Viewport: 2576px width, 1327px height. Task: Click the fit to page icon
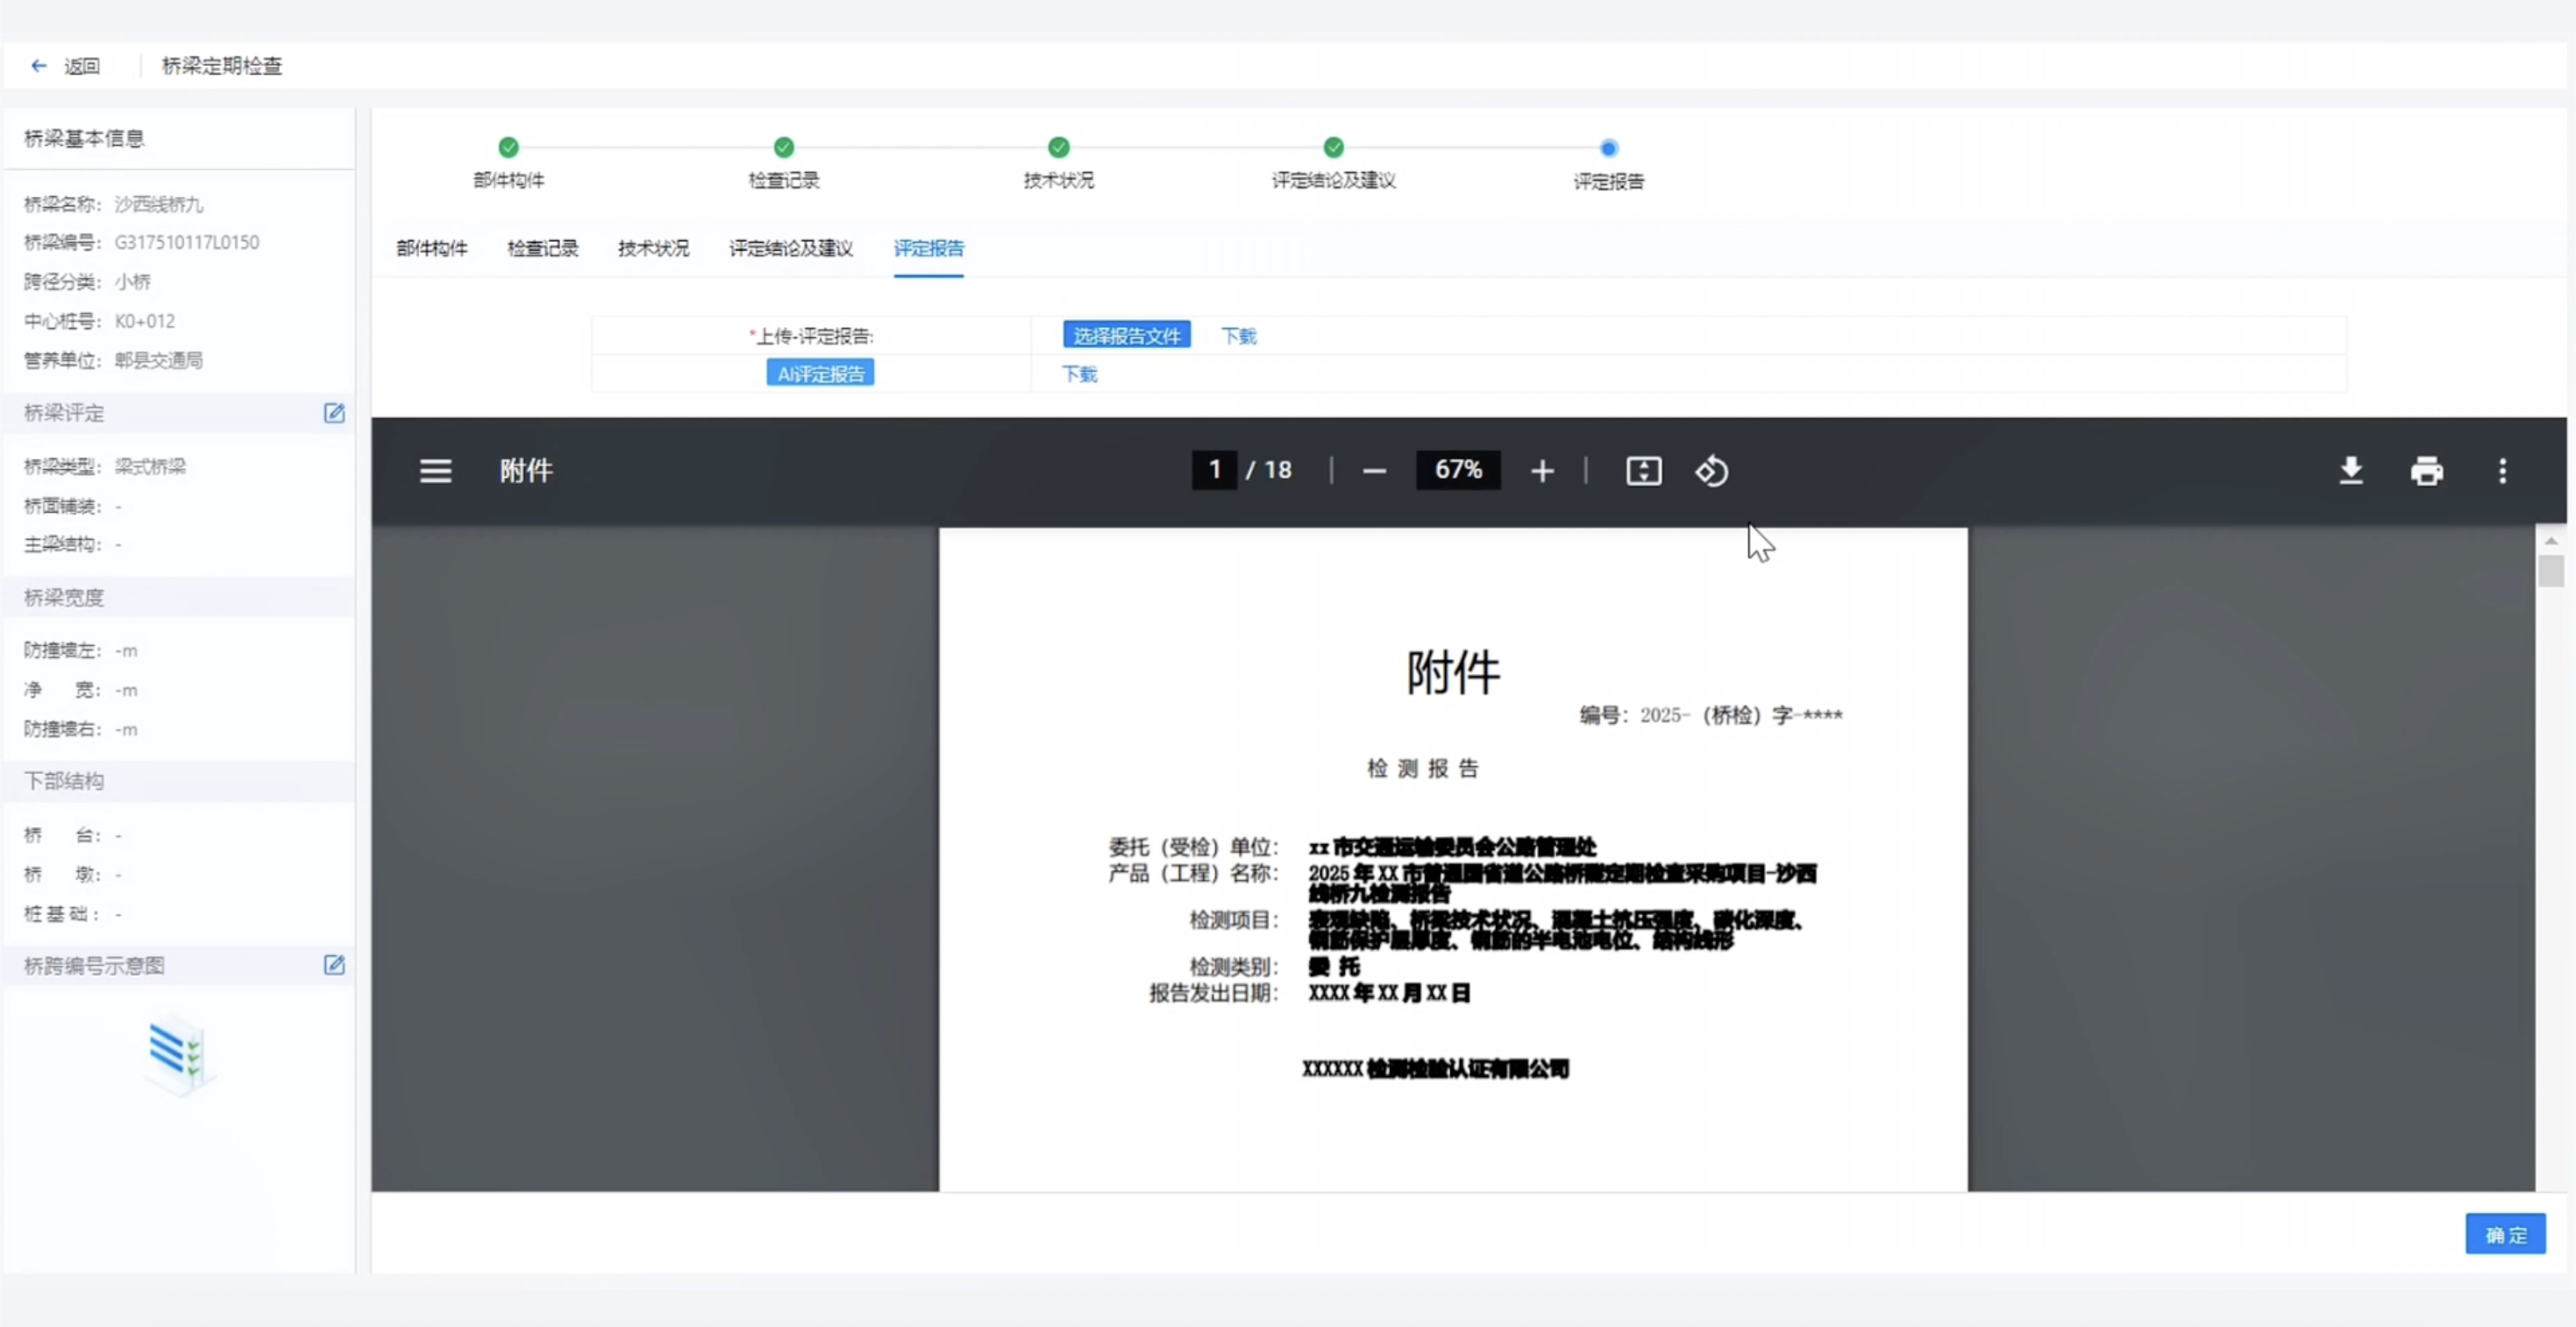(1643, 471)
